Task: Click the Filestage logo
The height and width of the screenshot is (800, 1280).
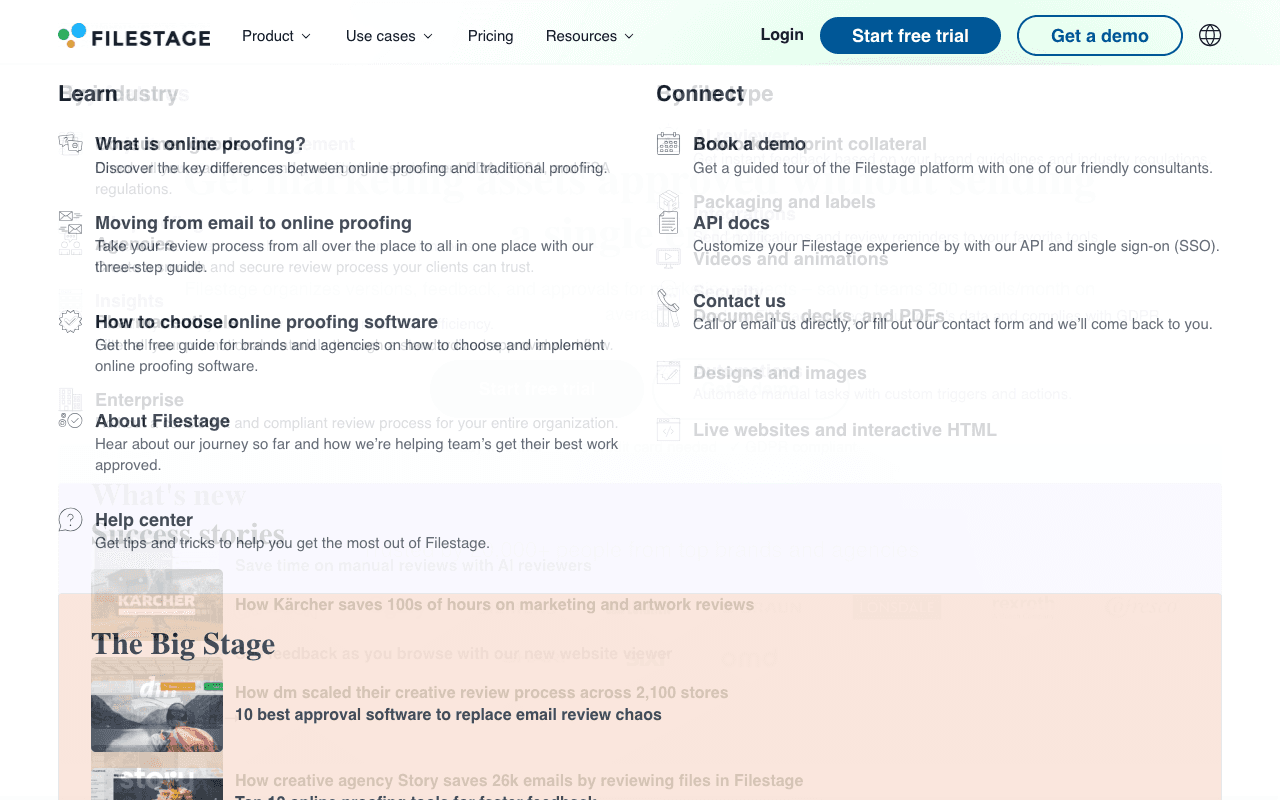Action: pyautogui.click(x=134, y=36)
